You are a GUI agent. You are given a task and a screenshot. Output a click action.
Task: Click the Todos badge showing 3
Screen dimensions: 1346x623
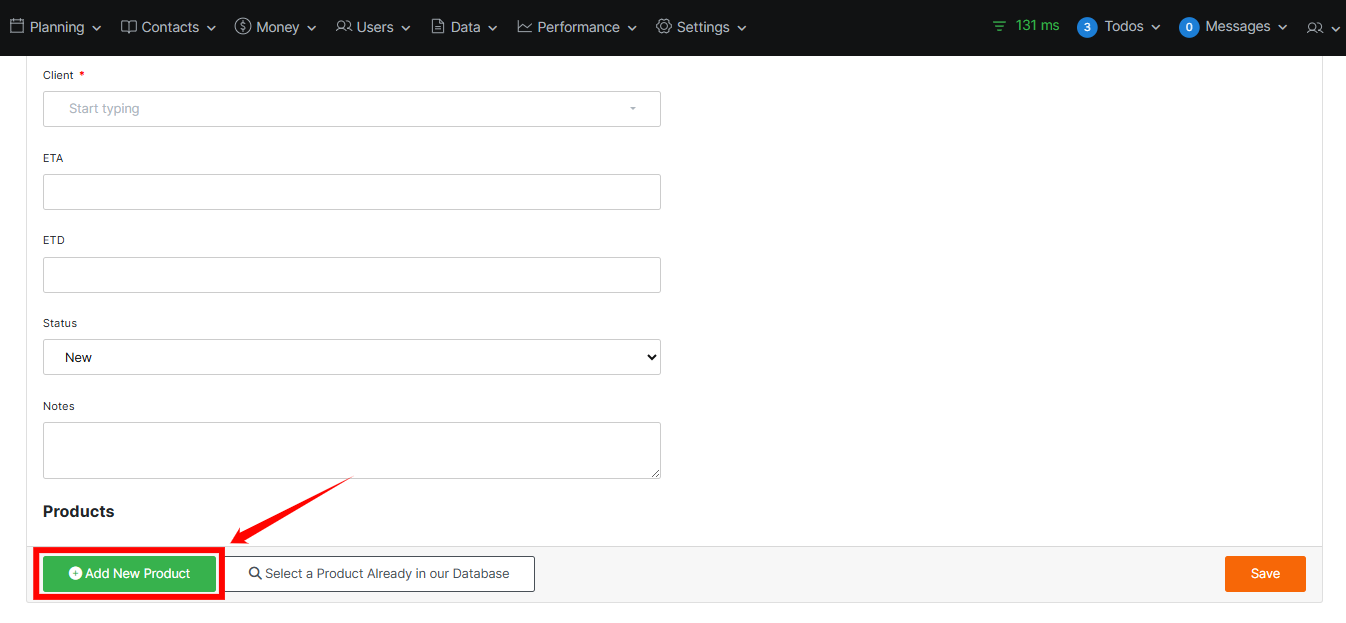pyautogui.click(x=1086, y=26)
